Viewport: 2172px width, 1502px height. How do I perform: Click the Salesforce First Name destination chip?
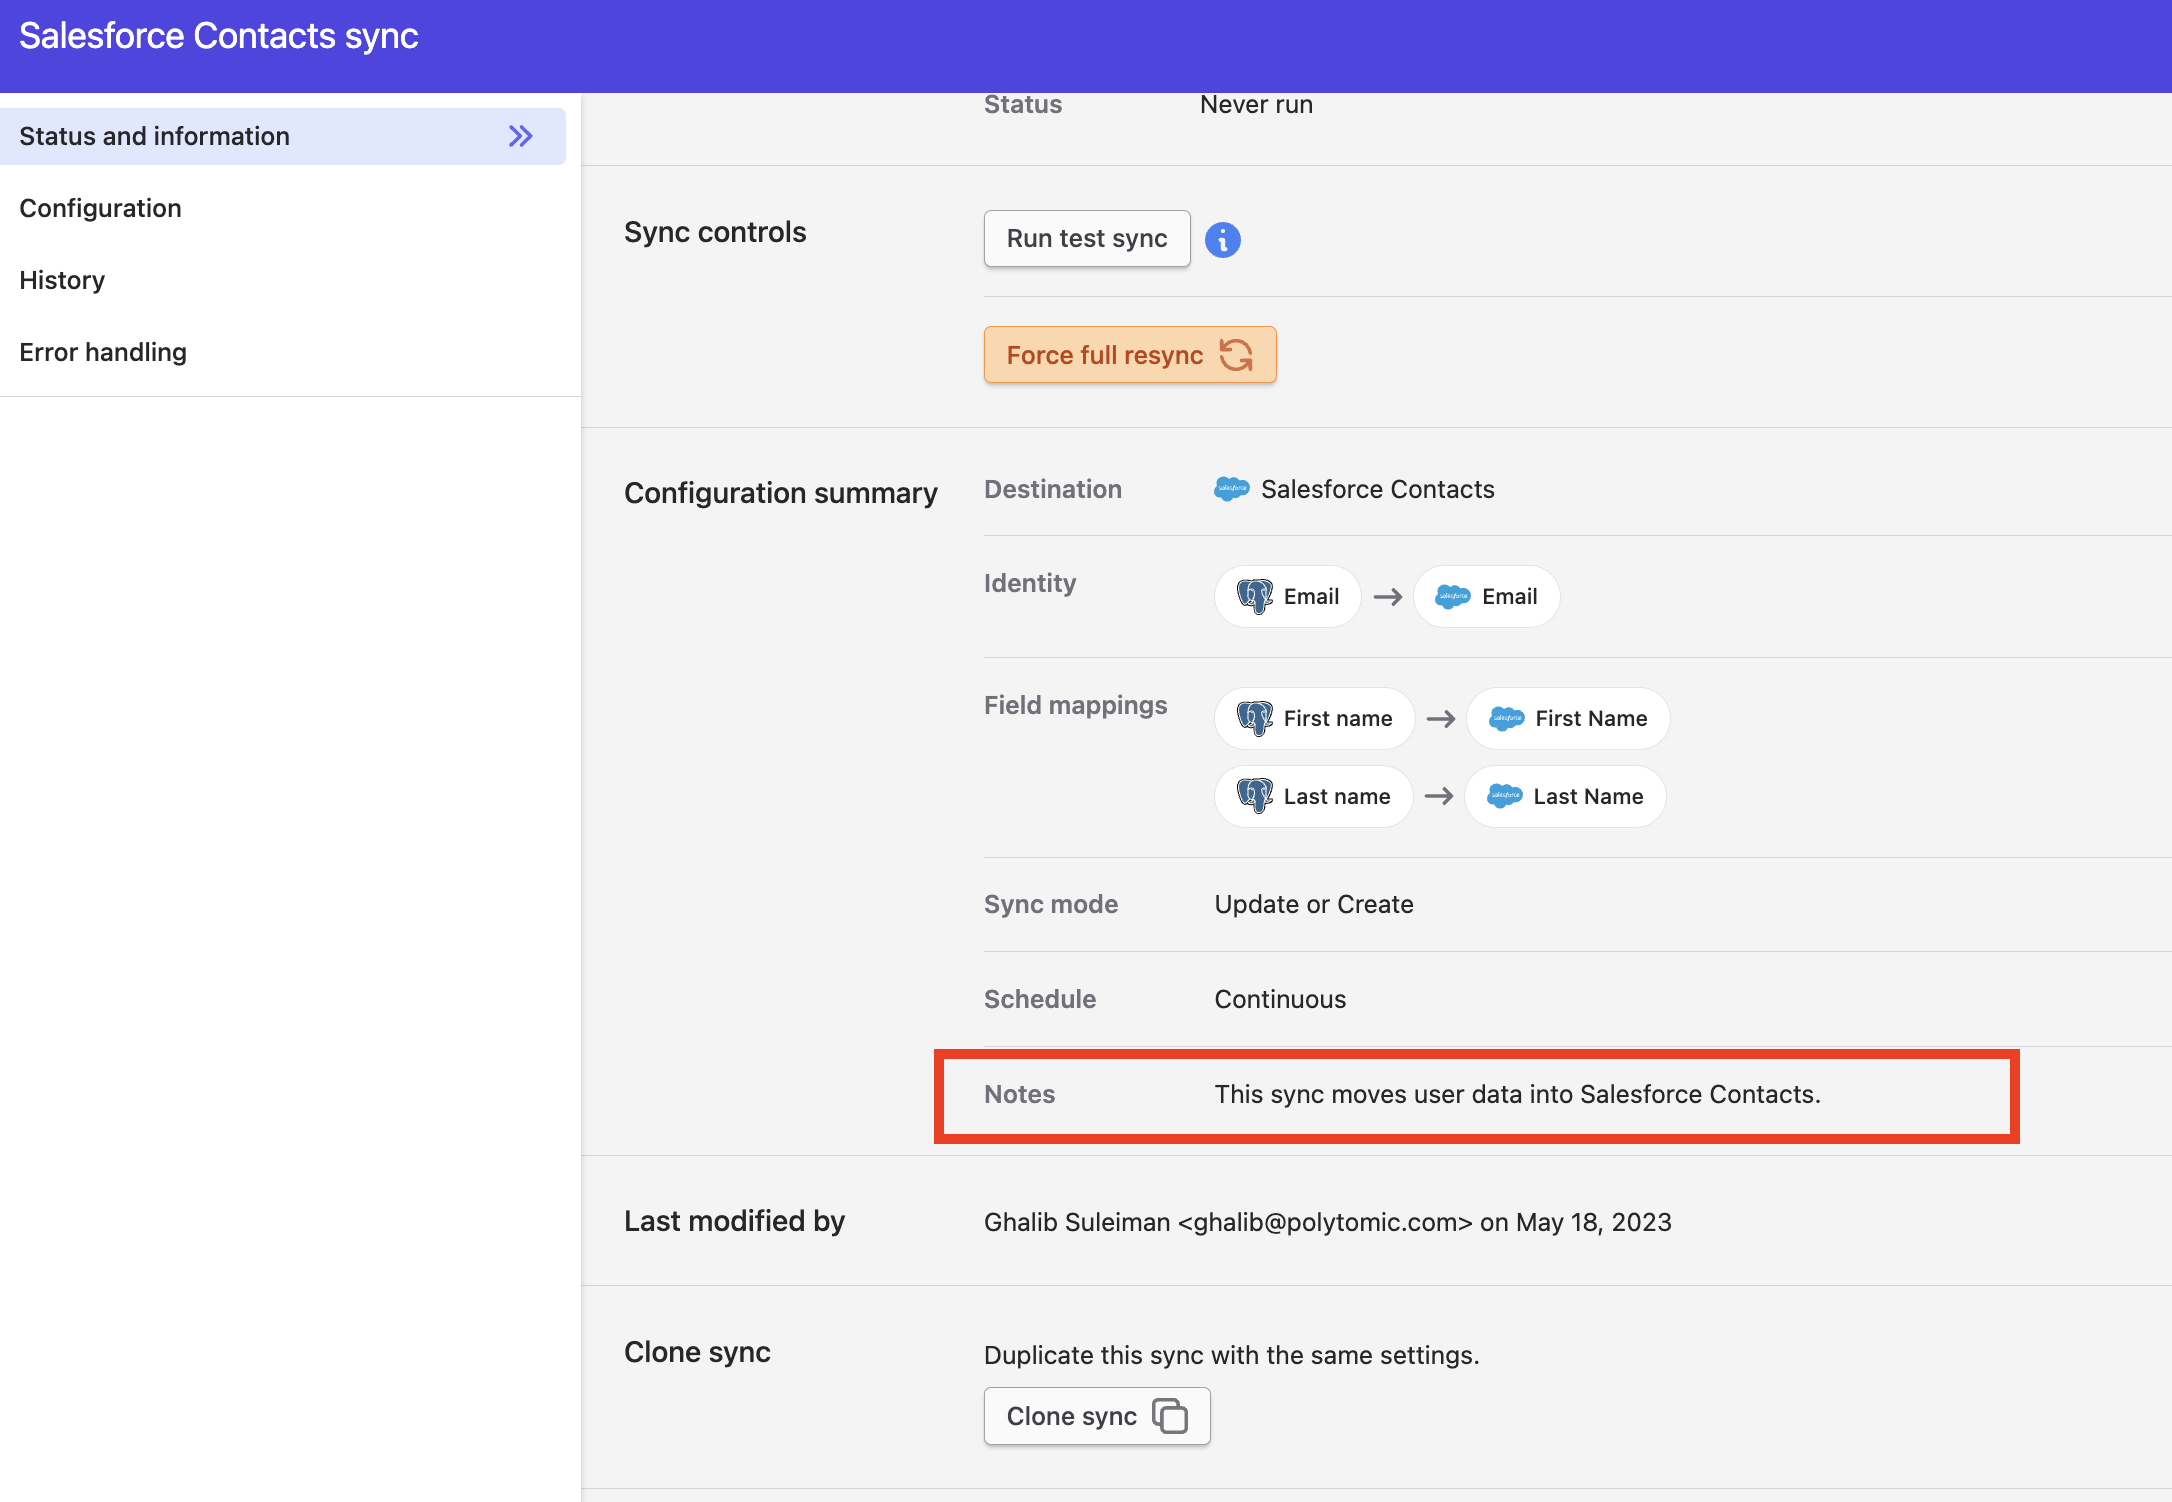(x=1568, y=718)
